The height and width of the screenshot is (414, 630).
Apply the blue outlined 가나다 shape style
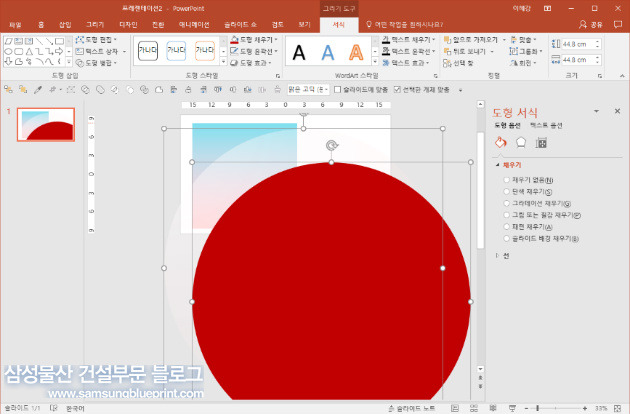pyautogui.click(x=176, y=51)
